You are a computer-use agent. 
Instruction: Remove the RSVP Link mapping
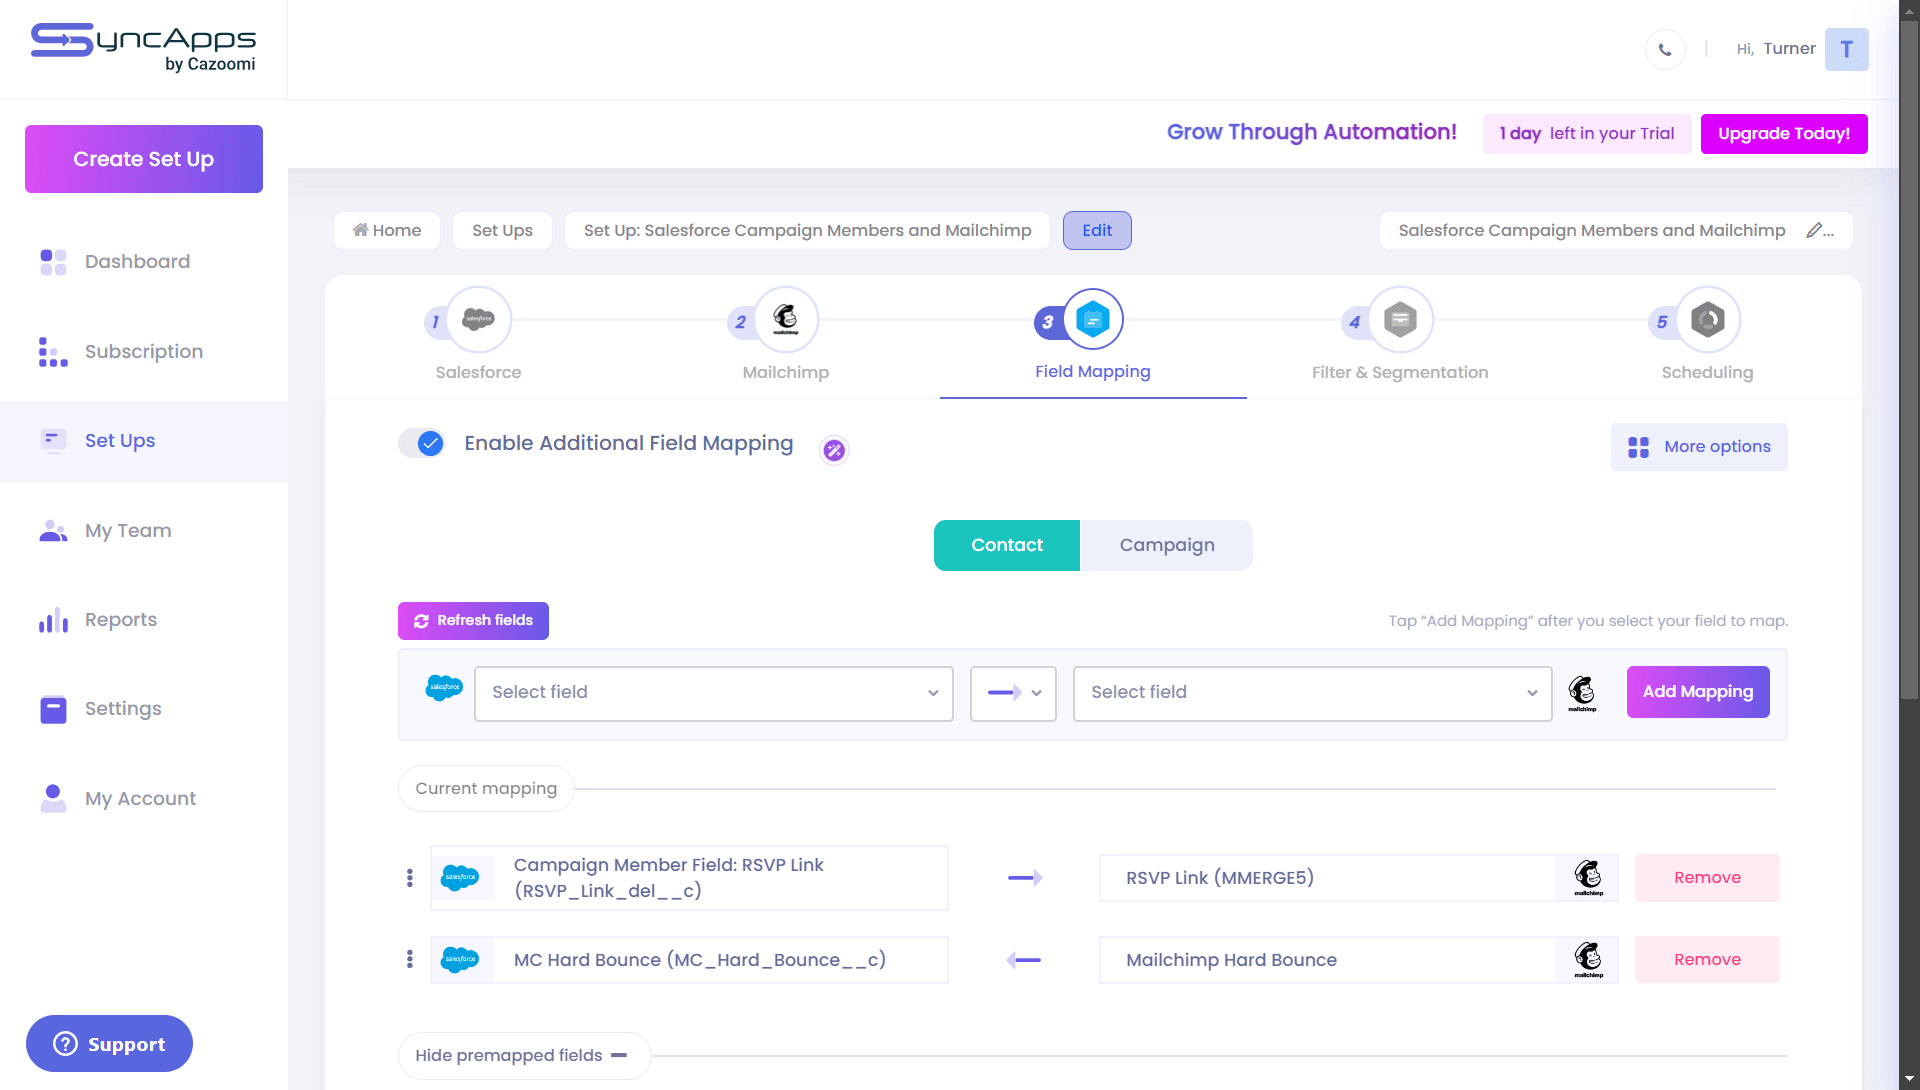1707,878
